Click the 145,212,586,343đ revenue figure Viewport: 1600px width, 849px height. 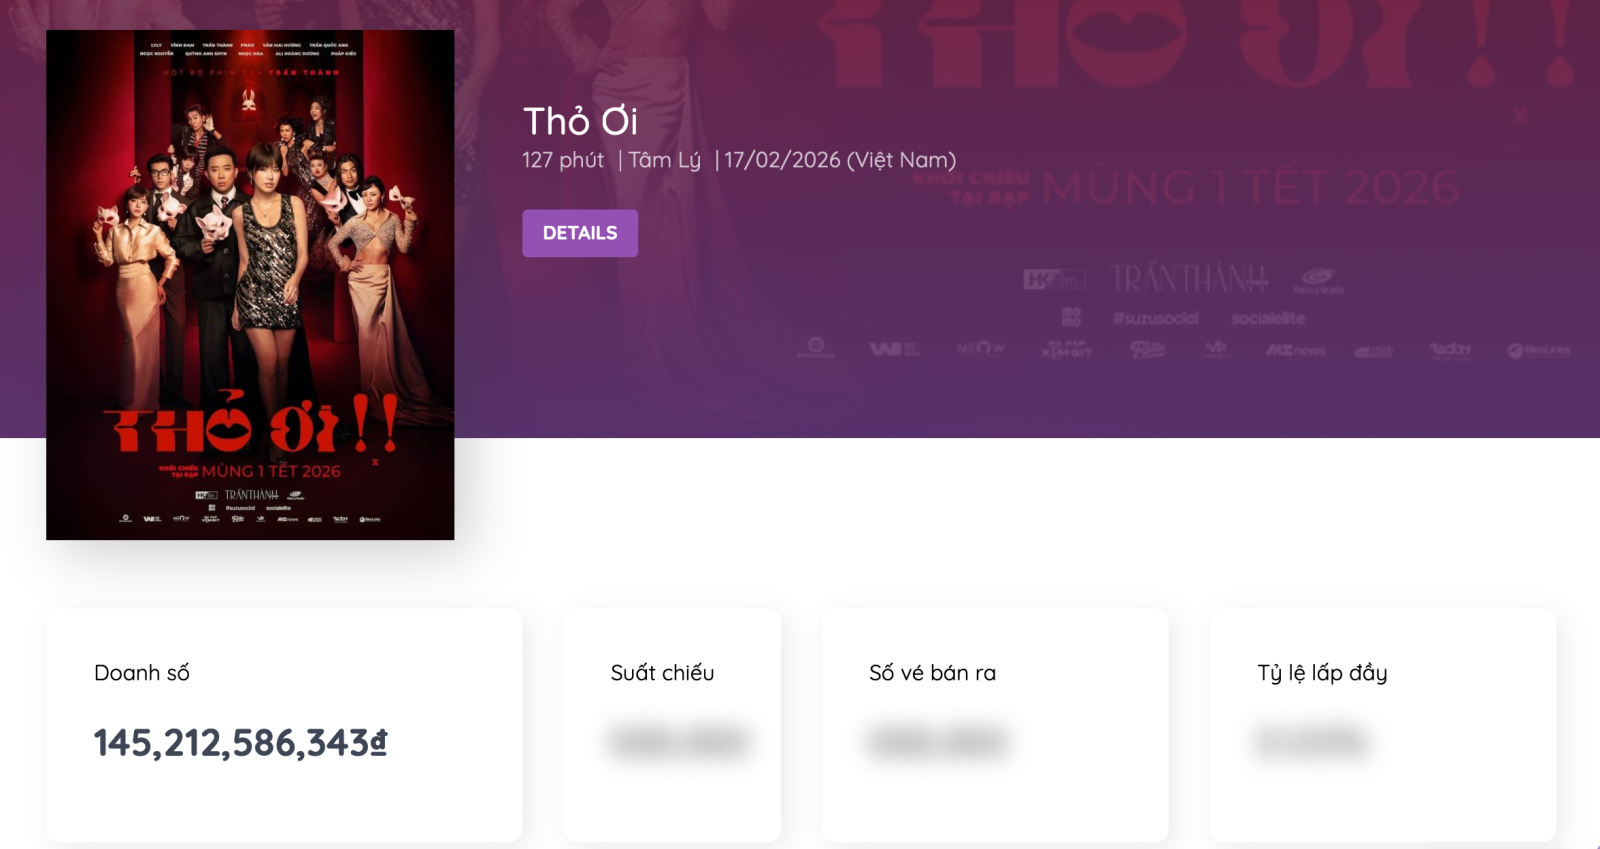240,743
